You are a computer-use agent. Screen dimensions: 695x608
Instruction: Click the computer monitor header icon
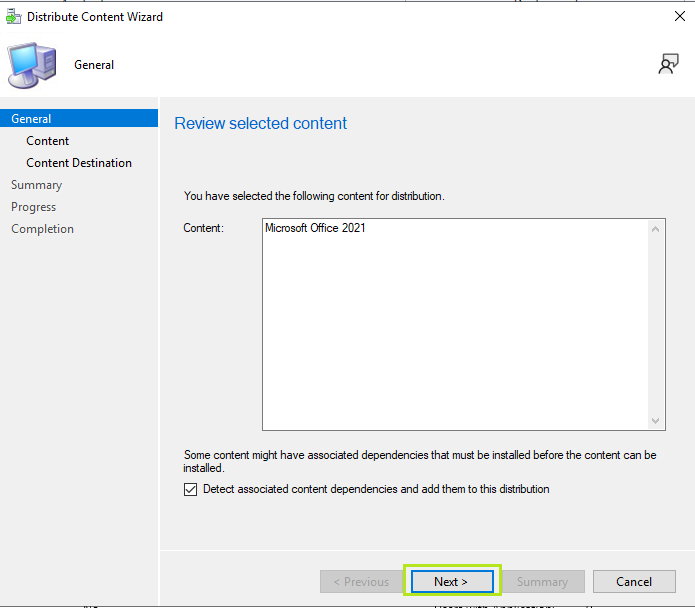(32, 65)
